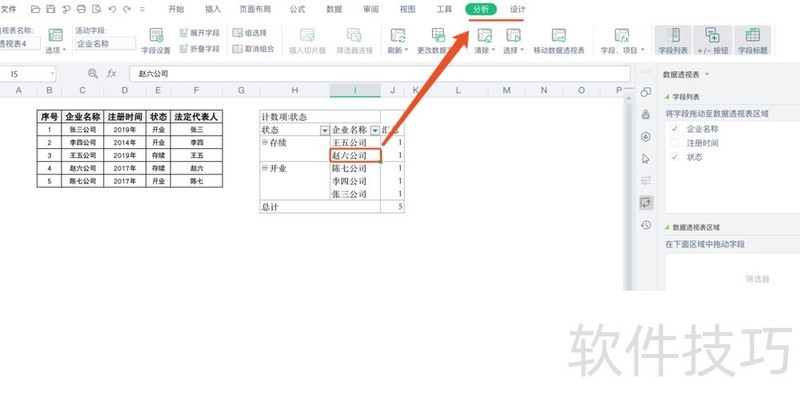Image resolution: width=800 pixels, height=410 pixels.
Task: Click the selection pointer icon in right sidebar
Action: 646,159
